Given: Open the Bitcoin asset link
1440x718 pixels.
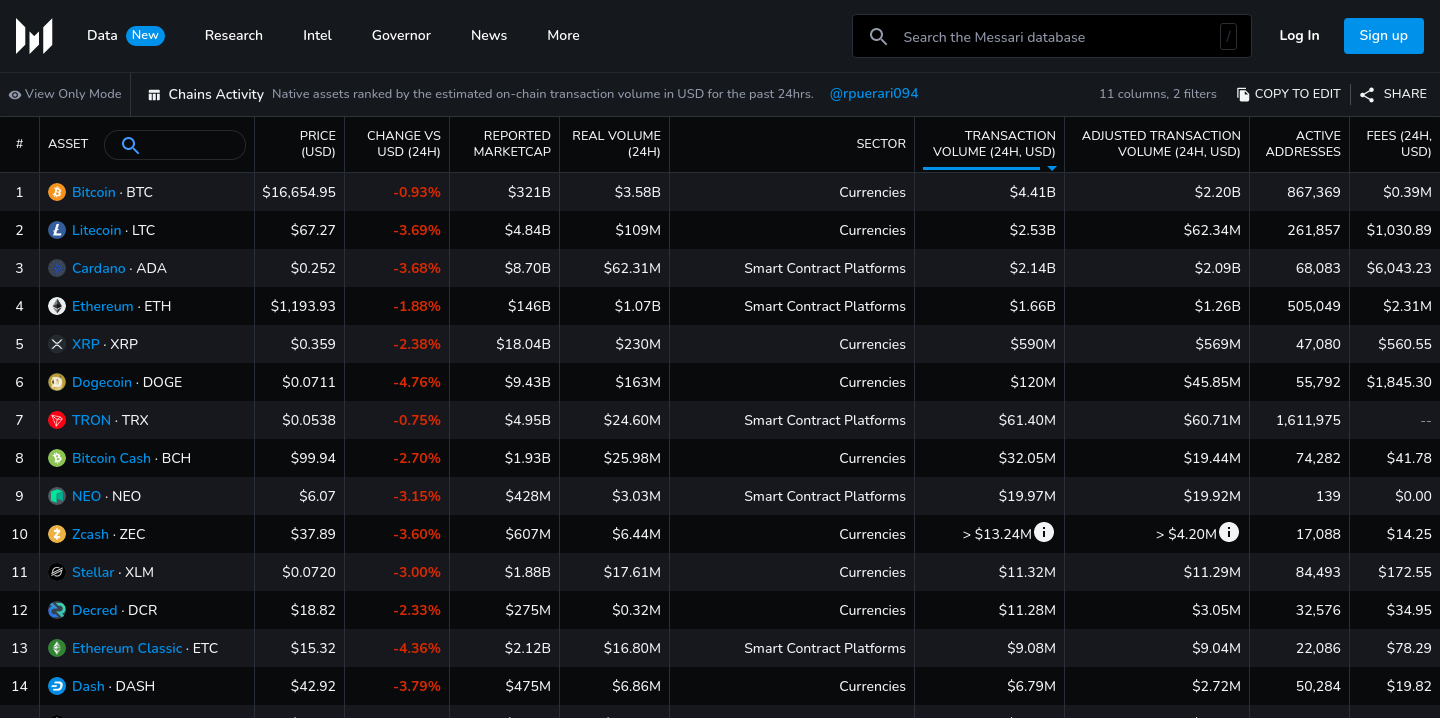Looking at the screenshot, I should (x=94, y=192).
